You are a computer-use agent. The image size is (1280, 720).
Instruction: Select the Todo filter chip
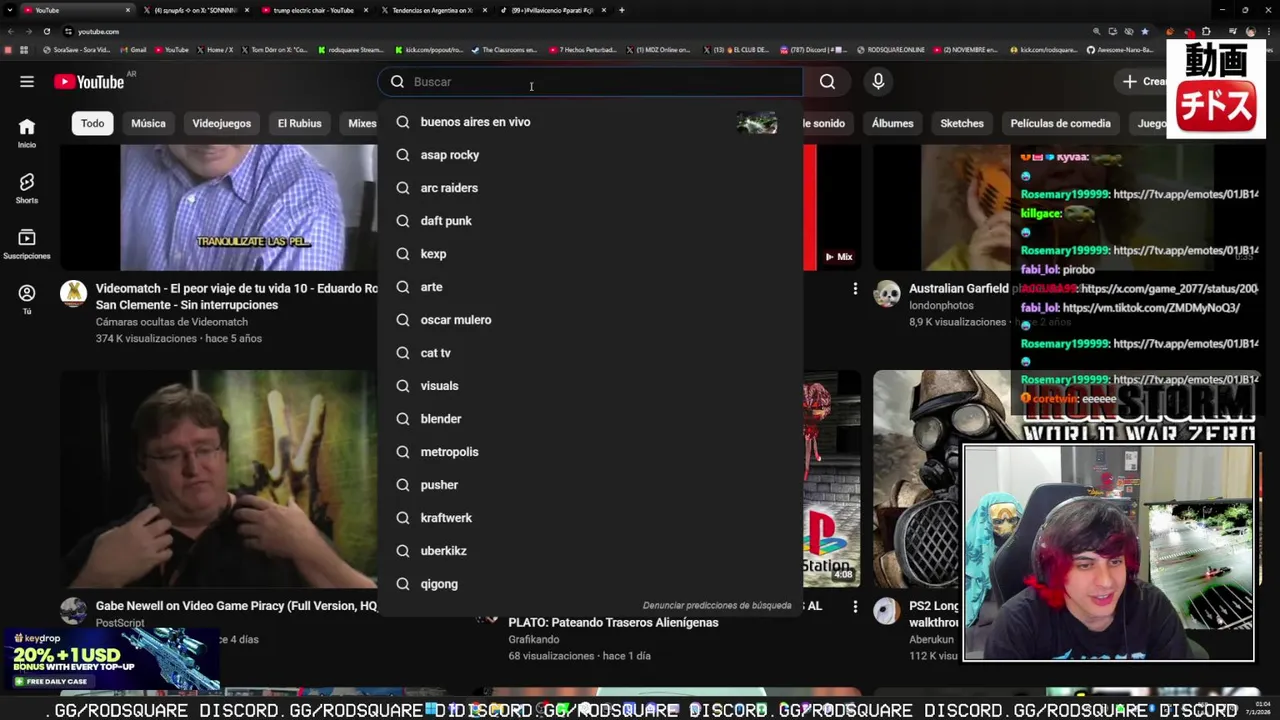tap(93, 123)
